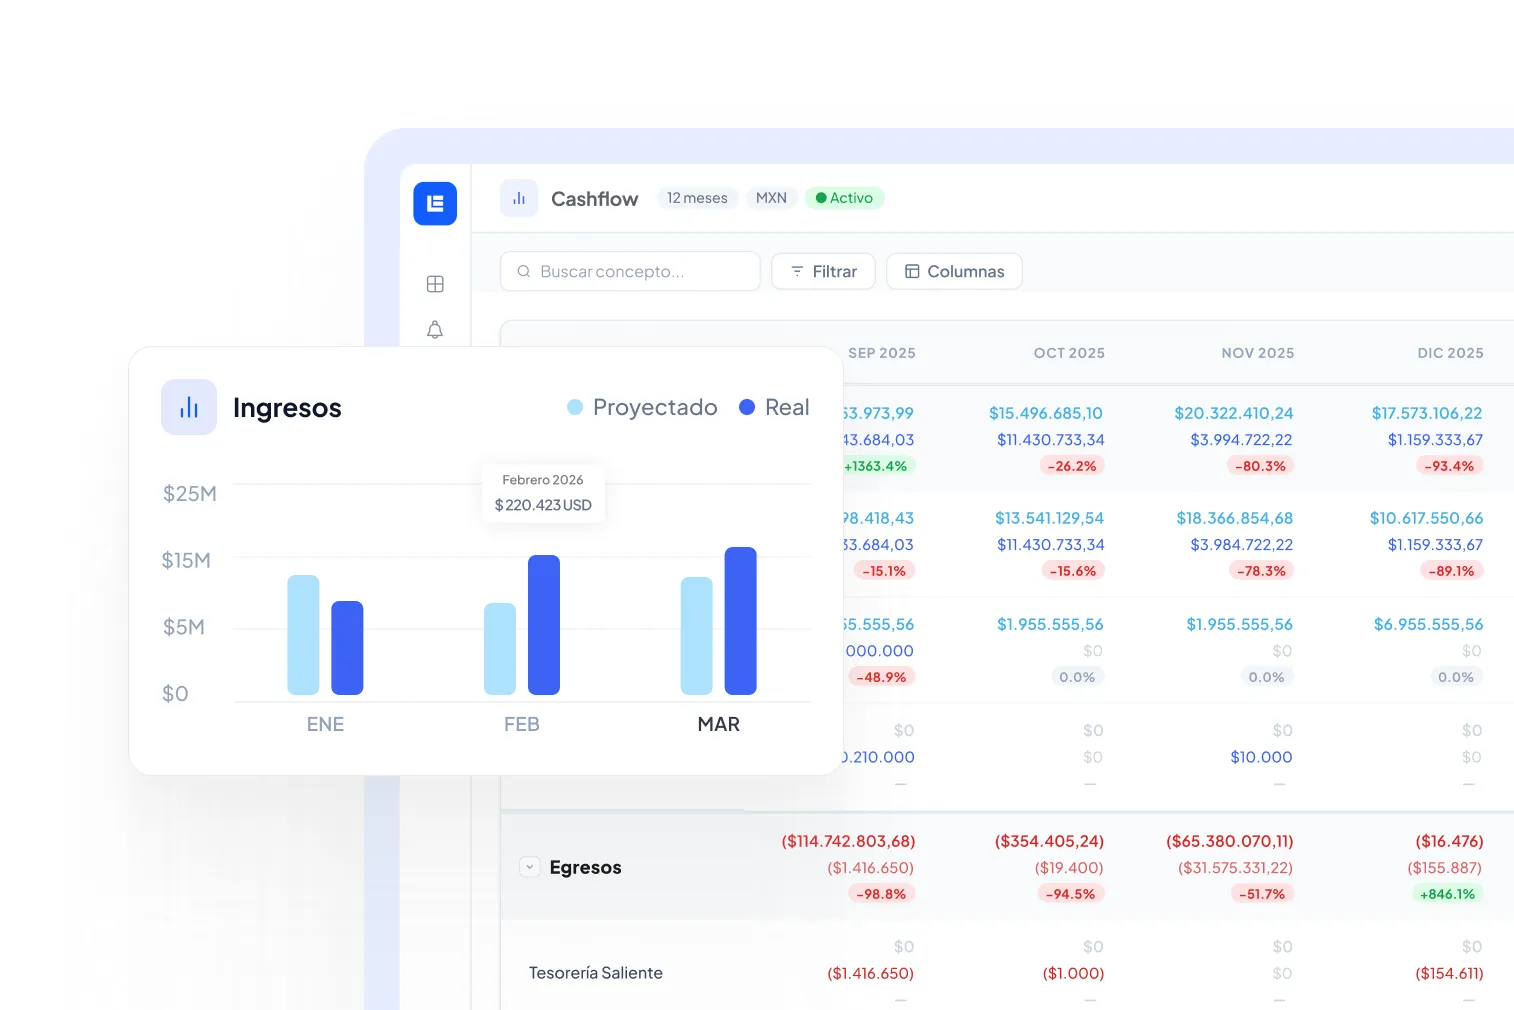Viewport: 1514px width, 1010px height.
Task: Click the ($354.405,24) cell
Action: coord(1050,841)
